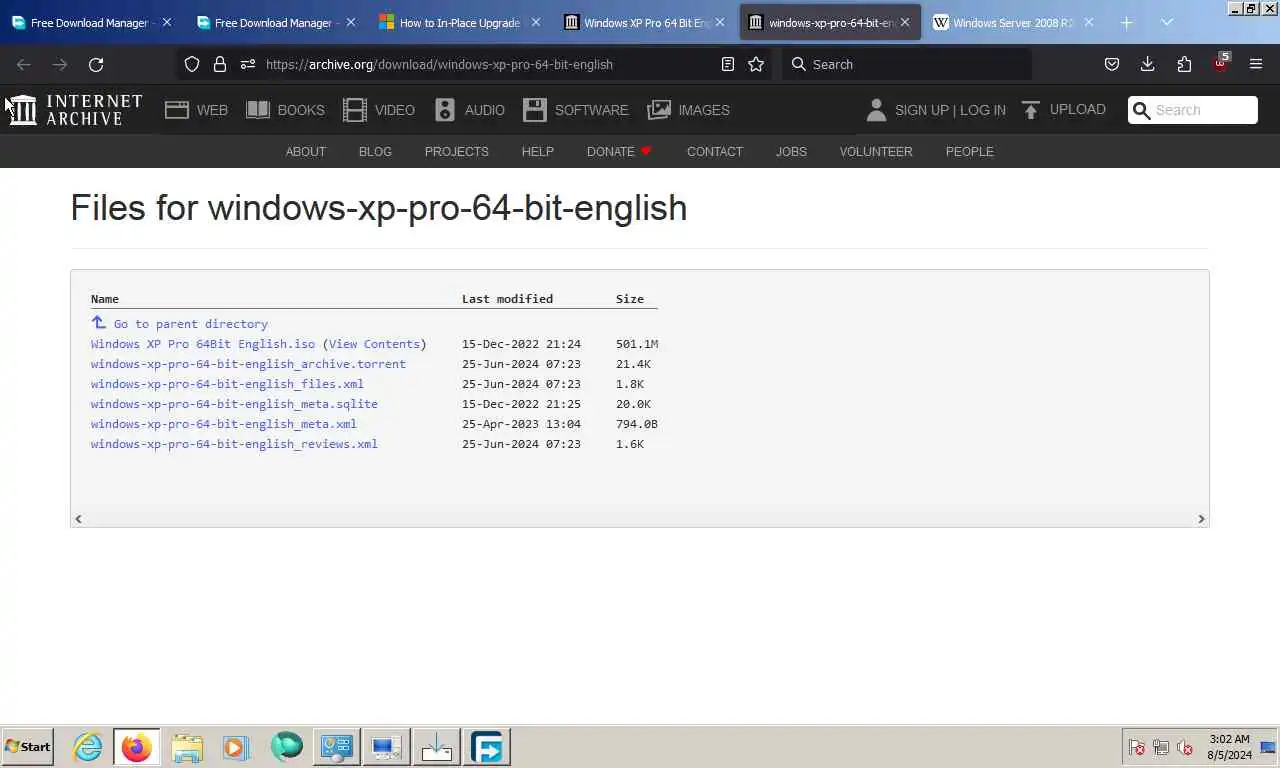Click the Start button
The width and height of the screenshot is (1280, 768).
[x=28, y=747]
